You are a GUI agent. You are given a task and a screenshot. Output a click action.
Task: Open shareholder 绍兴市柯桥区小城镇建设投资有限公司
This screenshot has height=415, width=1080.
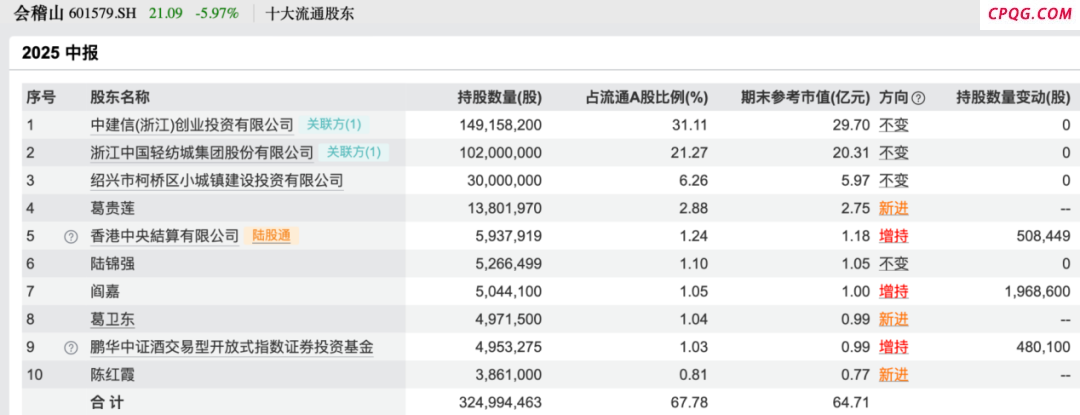(217, 181)
